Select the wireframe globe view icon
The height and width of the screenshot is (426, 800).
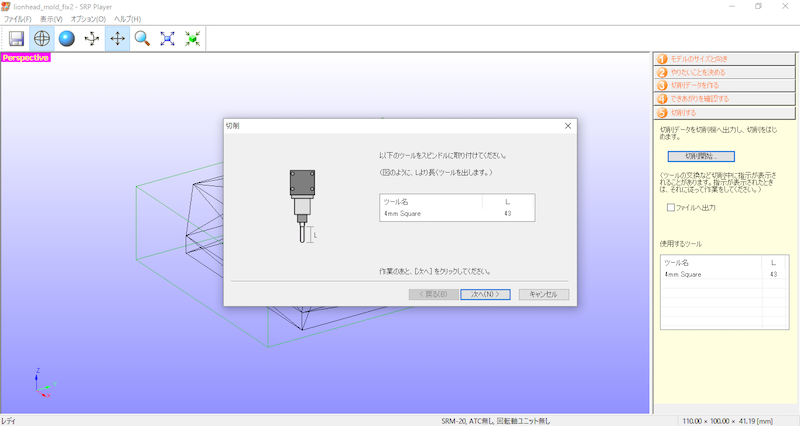[42, 39]
